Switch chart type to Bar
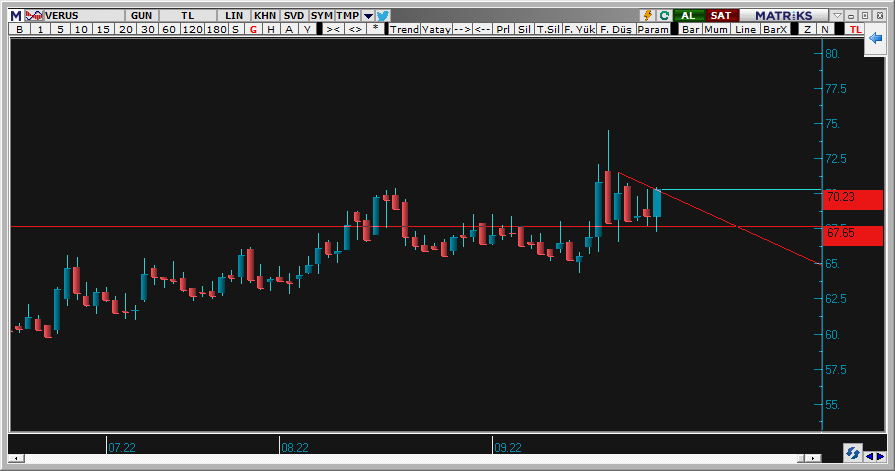The image size is (895, 471). [x=691, y=29]
